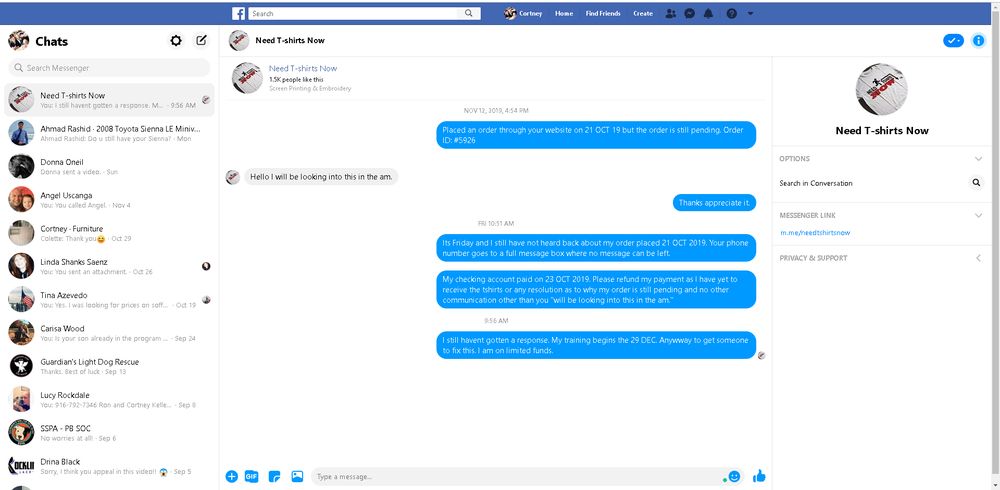Start a new message with compose icon
This screenshot has height=490, width=1000.
point(201,41)
